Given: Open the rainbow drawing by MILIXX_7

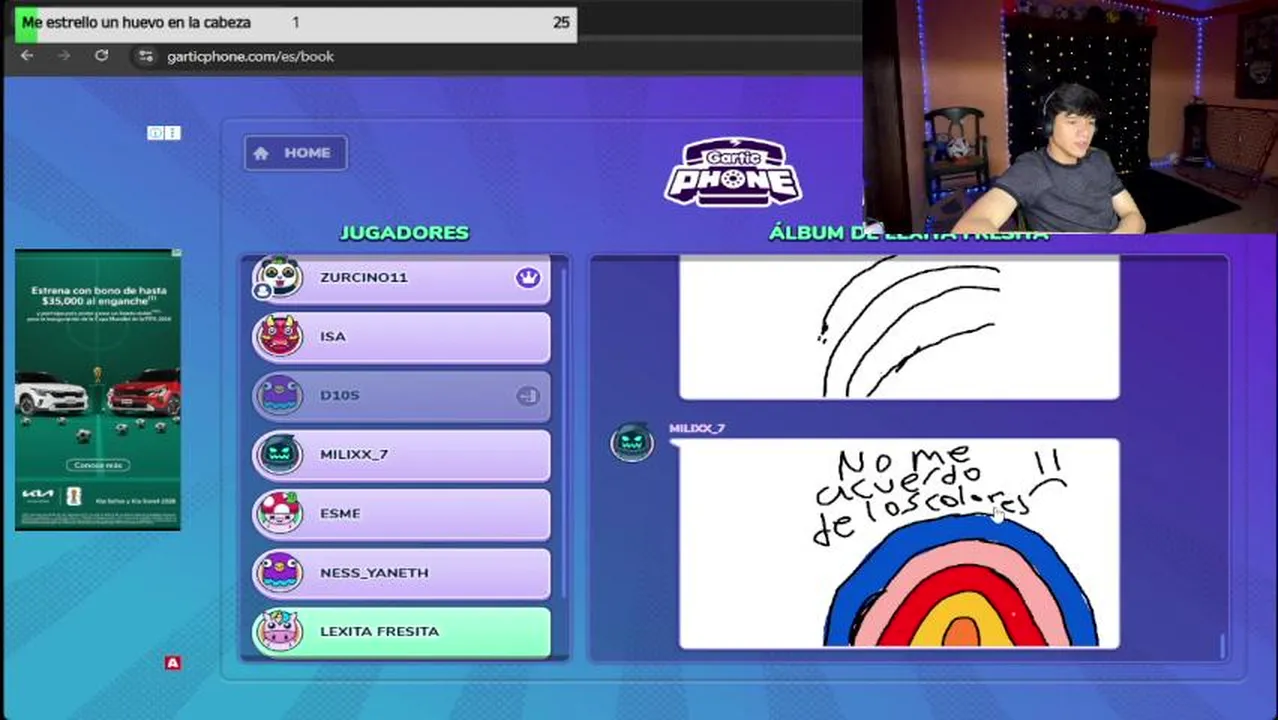Looking at the screenshot, I should click(899, 543).
